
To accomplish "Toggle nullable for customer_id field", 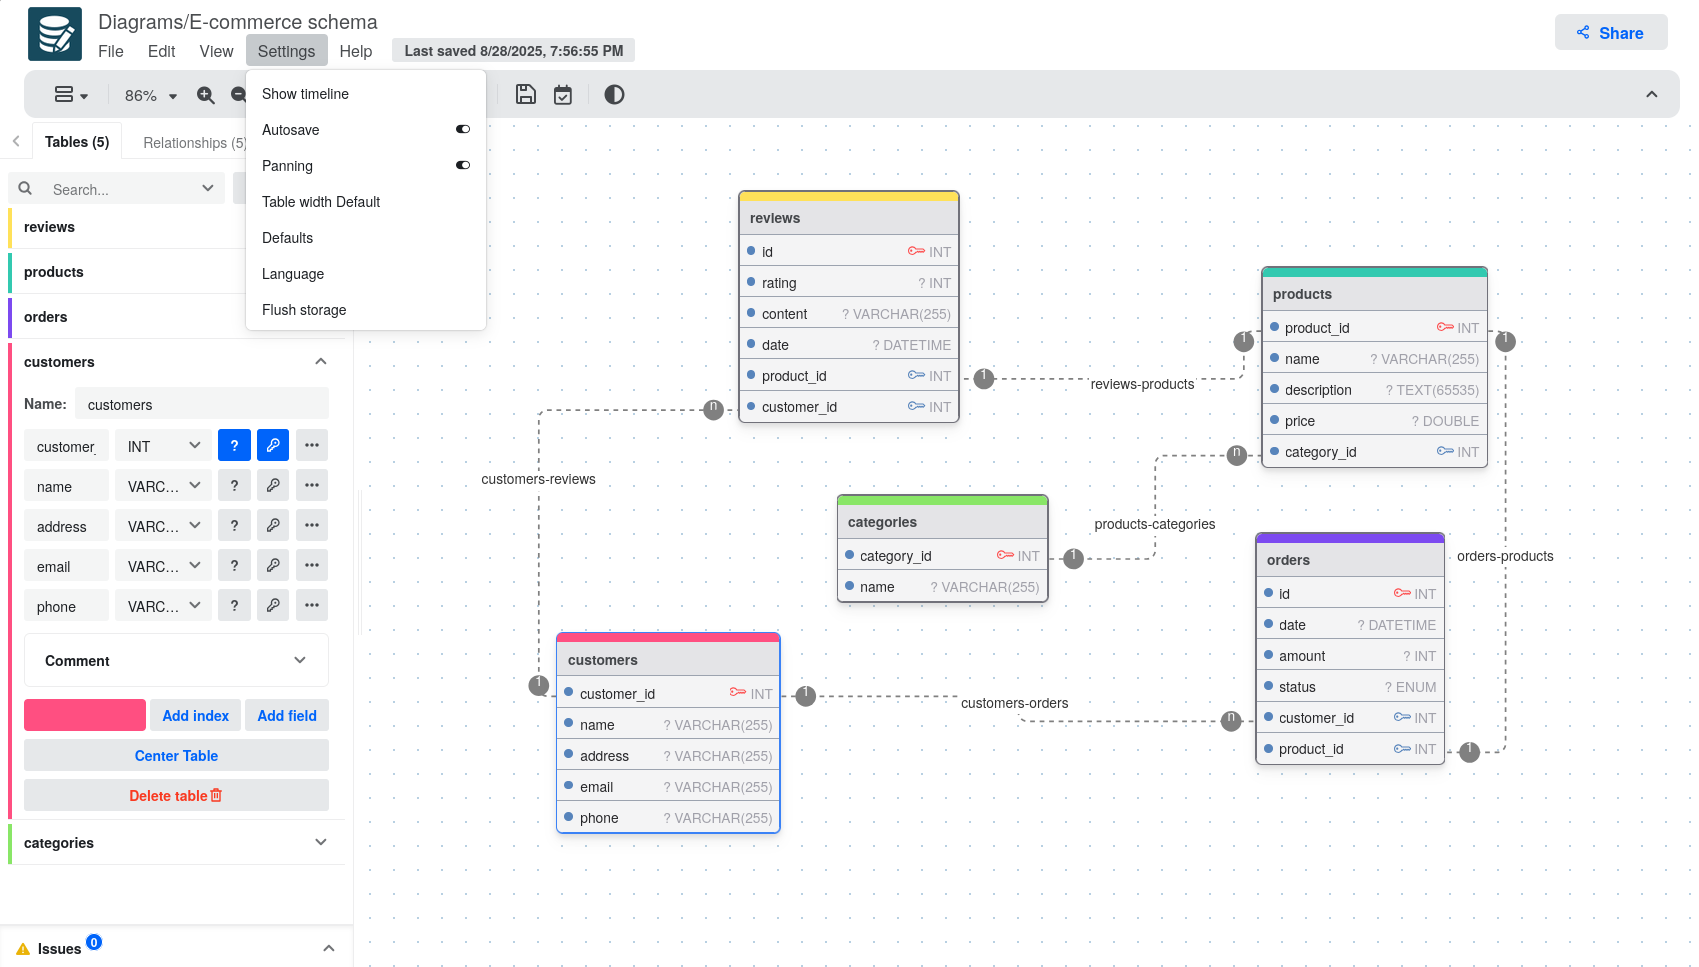I will 234,446.
